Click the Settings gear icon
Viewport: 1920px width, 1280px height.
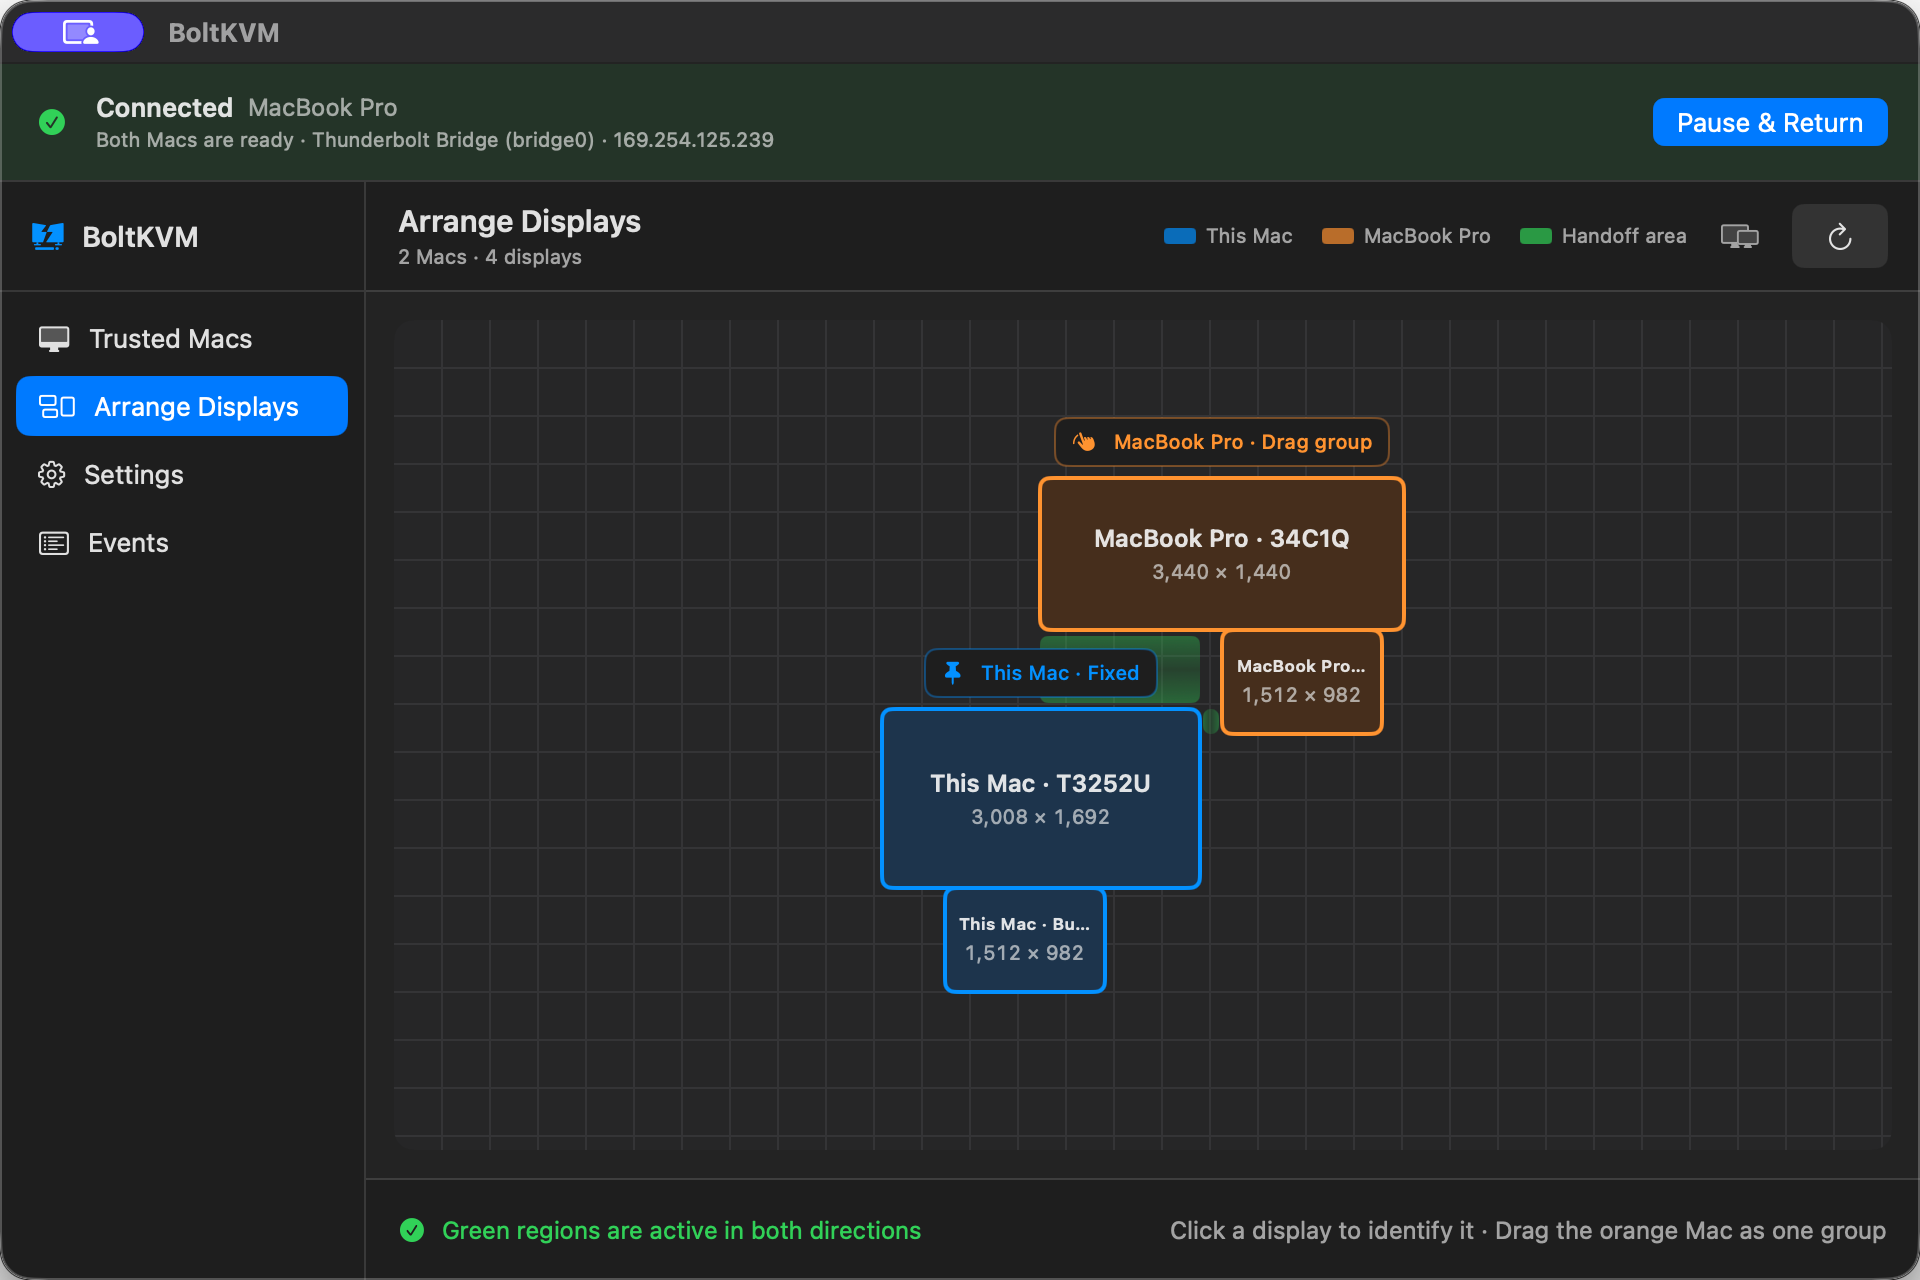52,474
